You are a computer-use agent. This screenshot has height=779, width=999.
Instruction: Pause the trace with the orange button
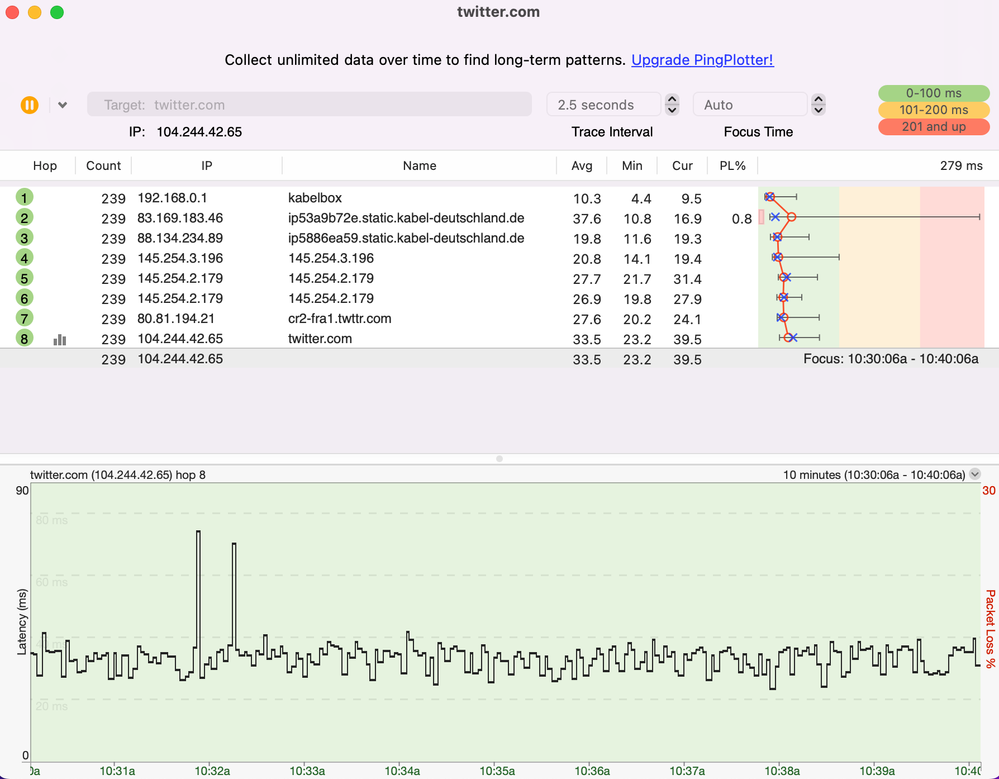[29, 104]
